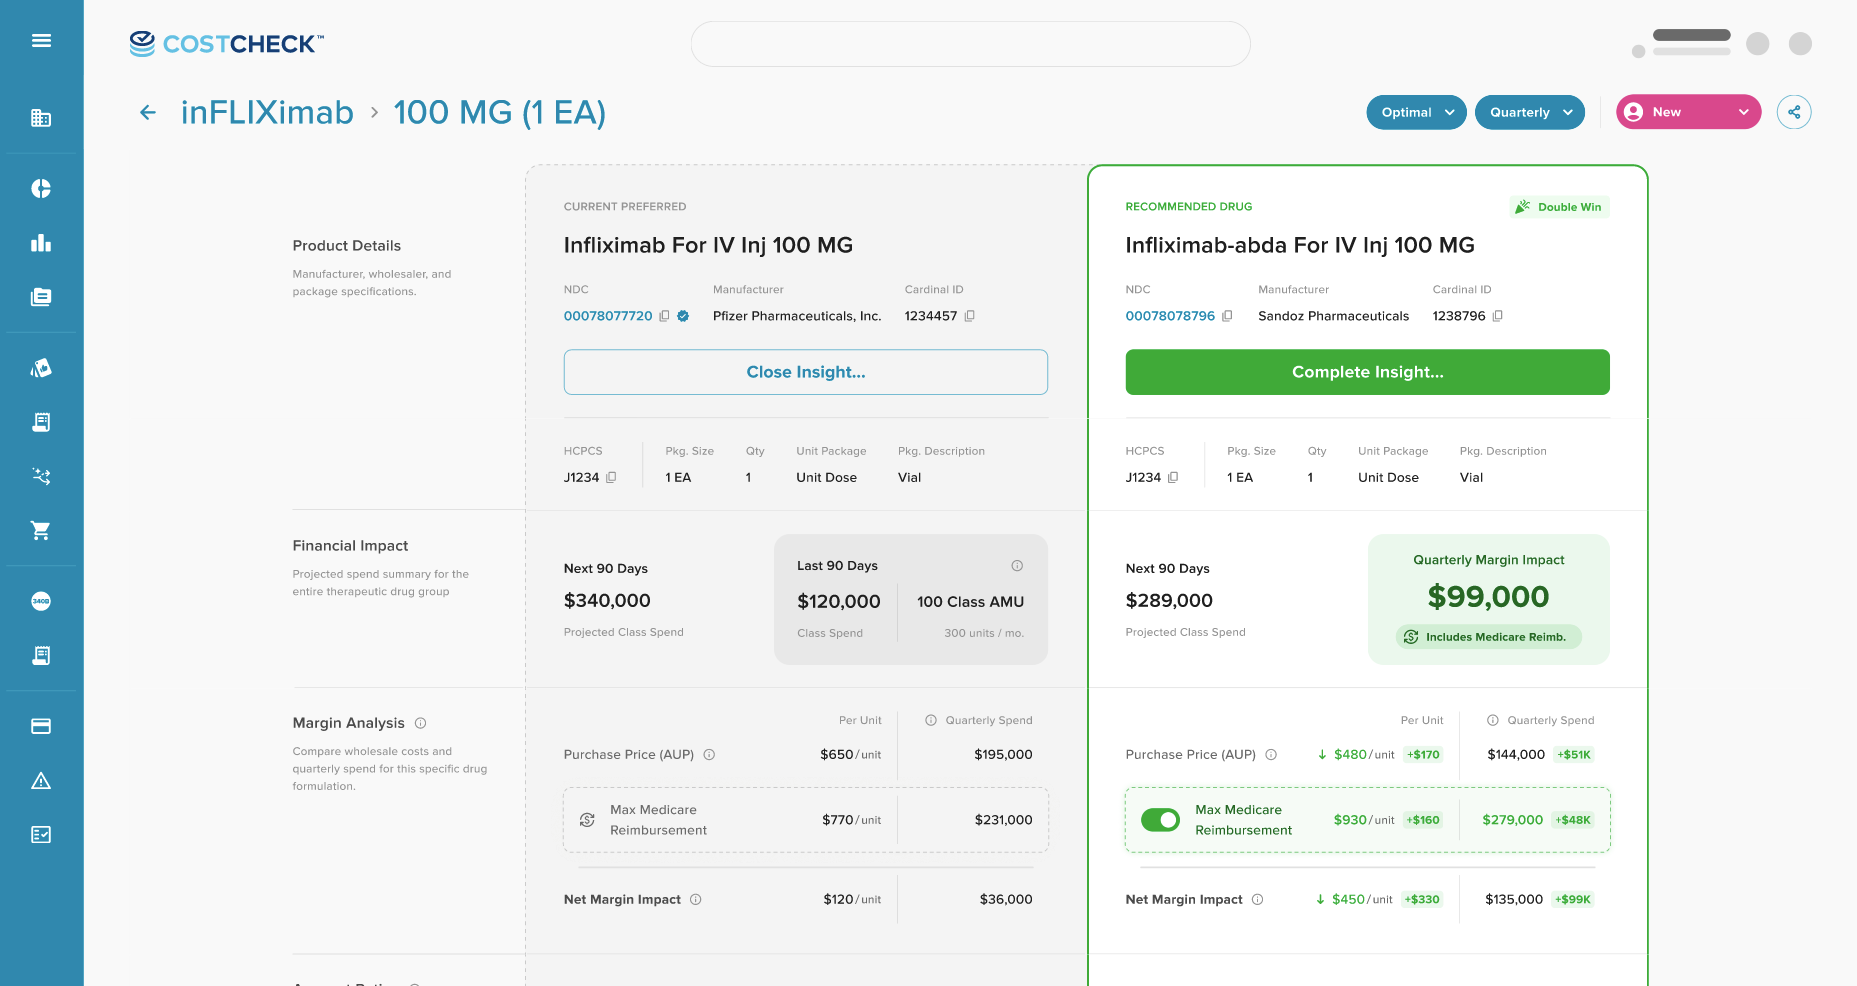1857x986 pixels.
Task: Click the warning triangle sidebar icon
Action: click(41, 781)
